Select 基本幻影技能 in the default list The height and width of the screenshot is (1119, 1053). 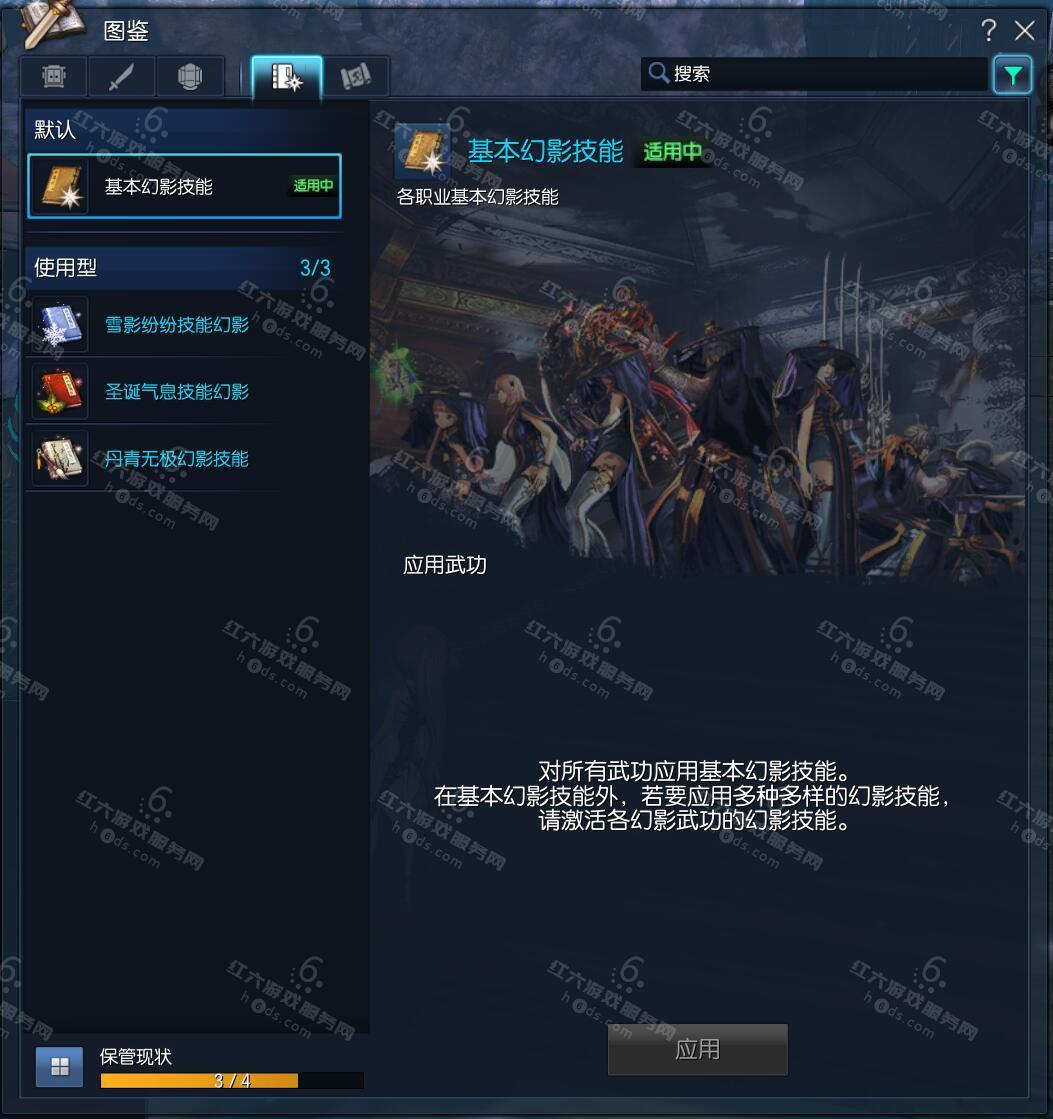coord(184,186)
